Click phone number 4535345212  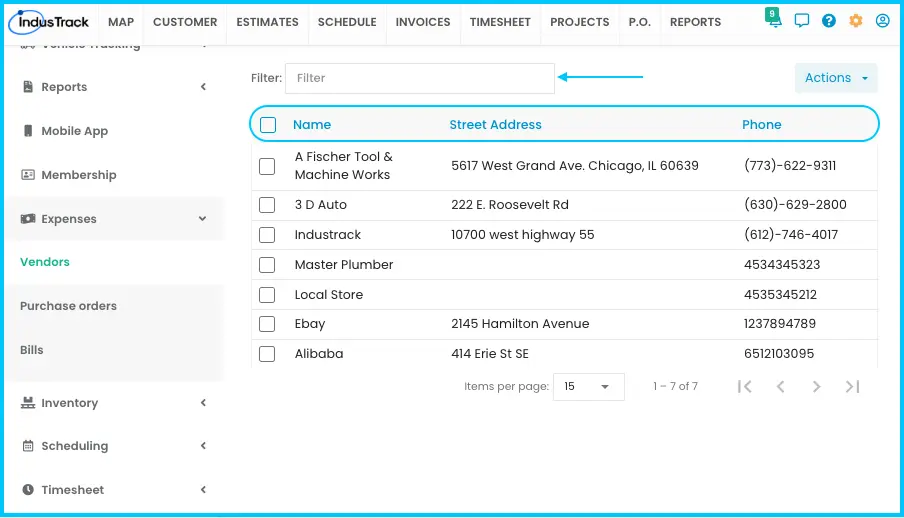tap(780, 295)
